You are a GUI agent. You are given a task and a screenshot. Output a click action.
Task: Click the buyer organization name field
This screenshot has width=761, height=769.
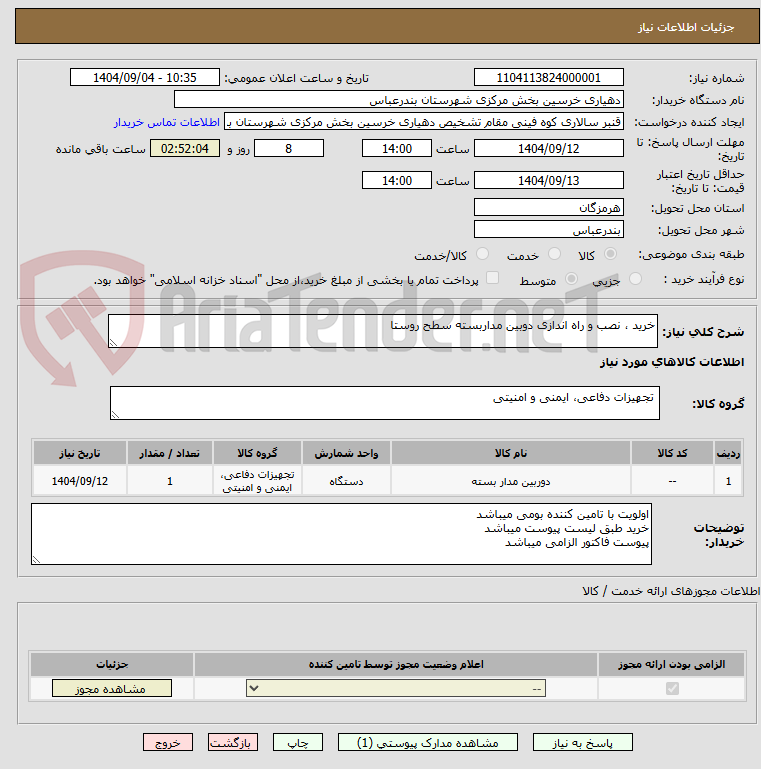399,100
